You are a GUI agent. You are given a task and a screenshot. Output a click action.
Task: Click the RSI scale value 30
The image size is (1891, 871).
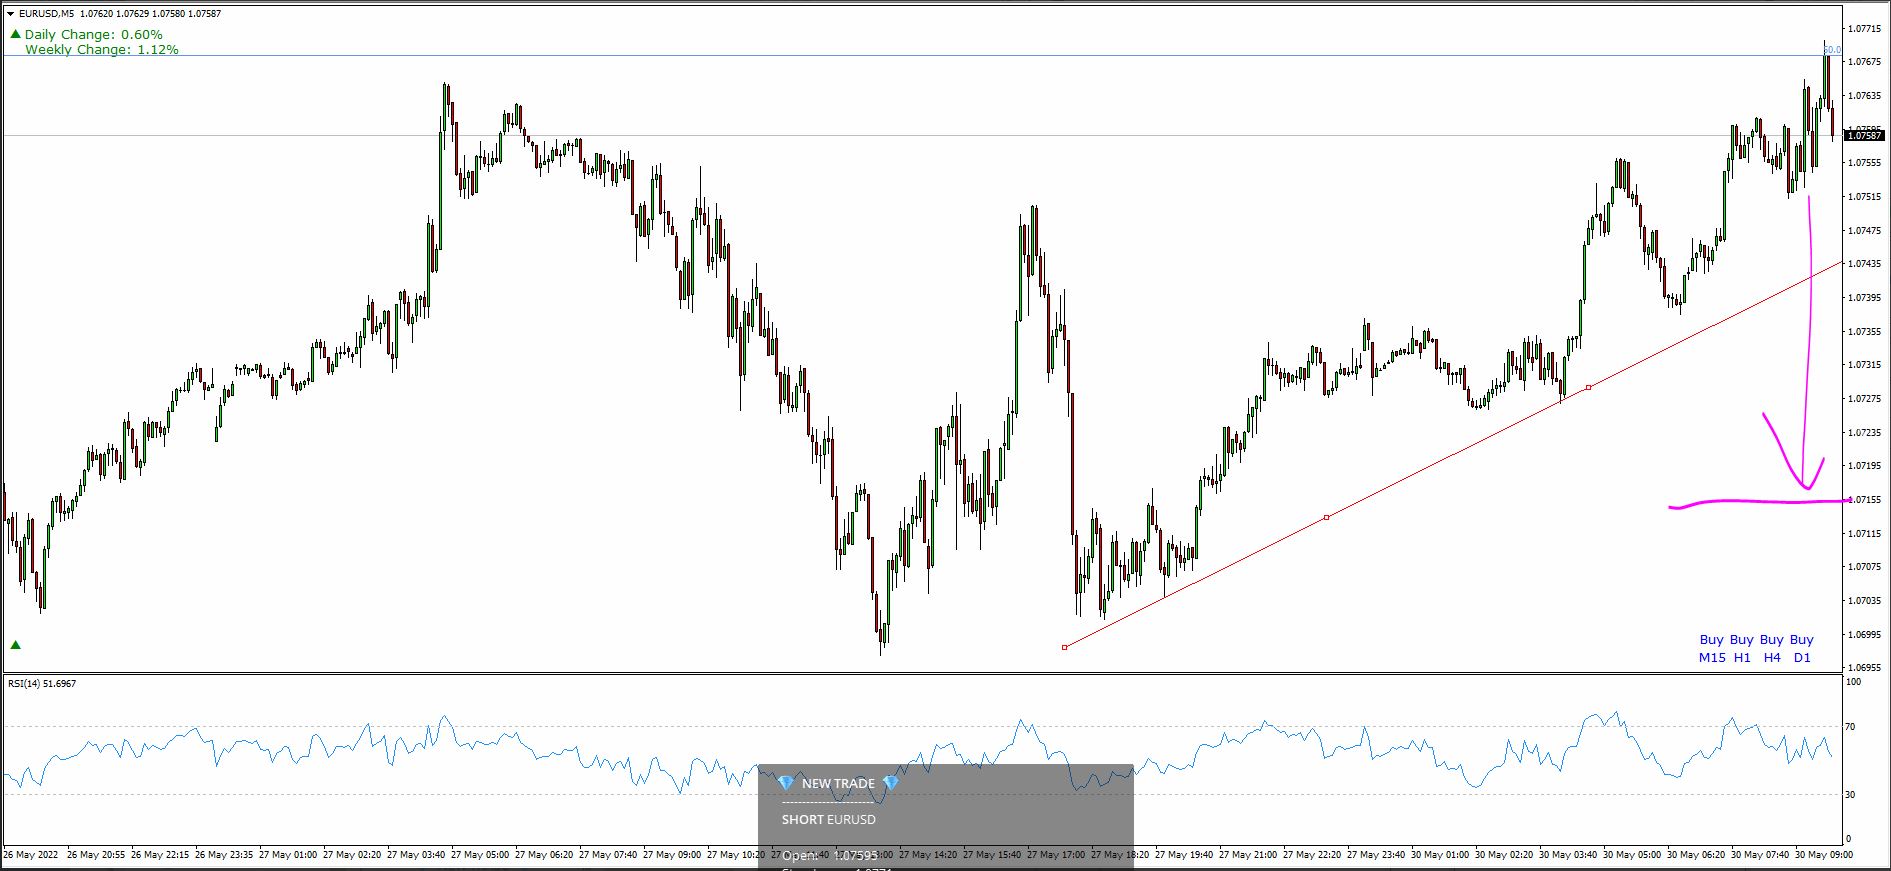pos(1851,794)
